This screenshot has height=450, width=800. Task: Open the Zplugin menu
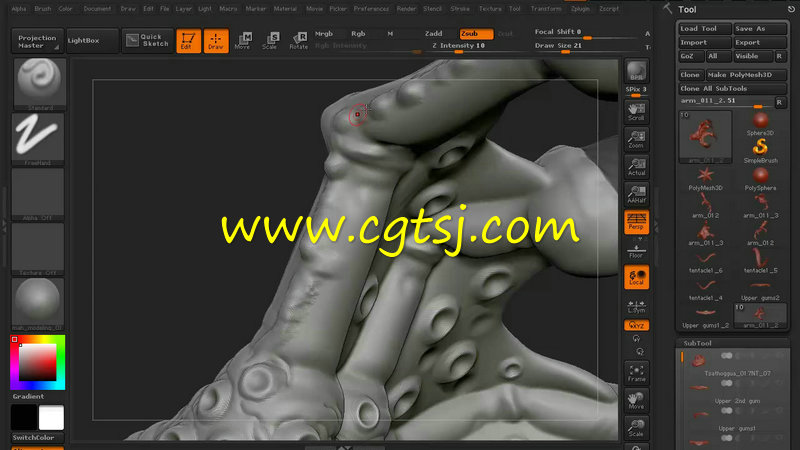[580, 9]
